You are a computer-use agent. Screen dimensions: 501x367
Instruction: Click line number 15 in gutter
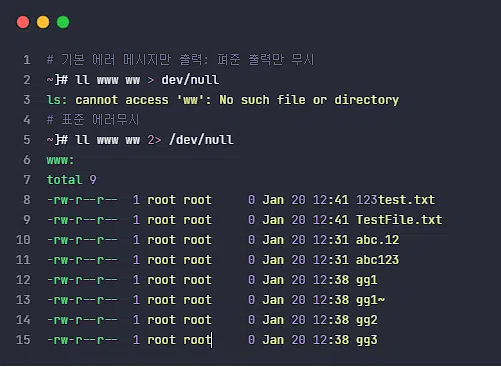[23, 340]
